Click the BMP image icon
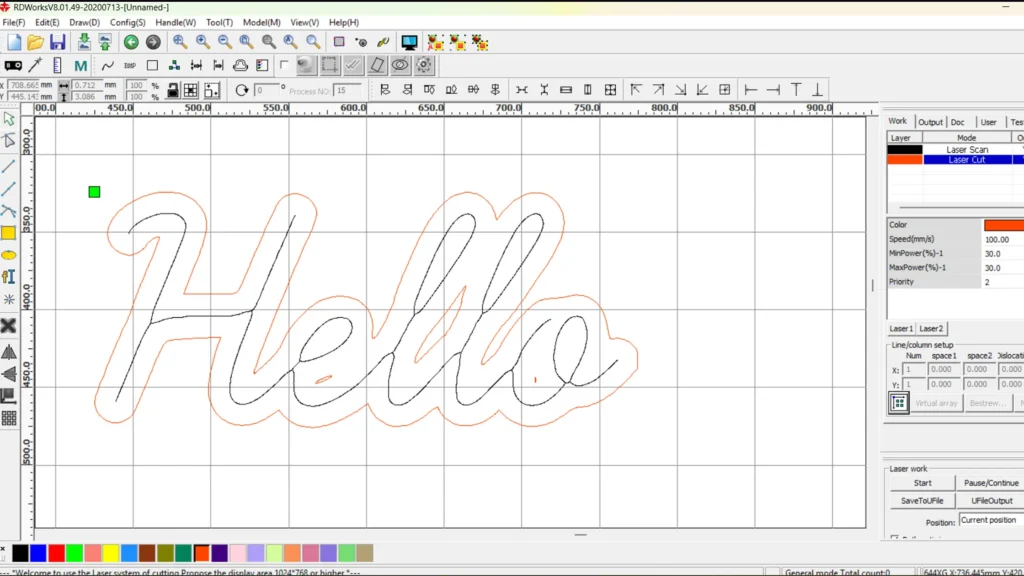The height and width of the screenshot is (576, 1024). (130, 65)
